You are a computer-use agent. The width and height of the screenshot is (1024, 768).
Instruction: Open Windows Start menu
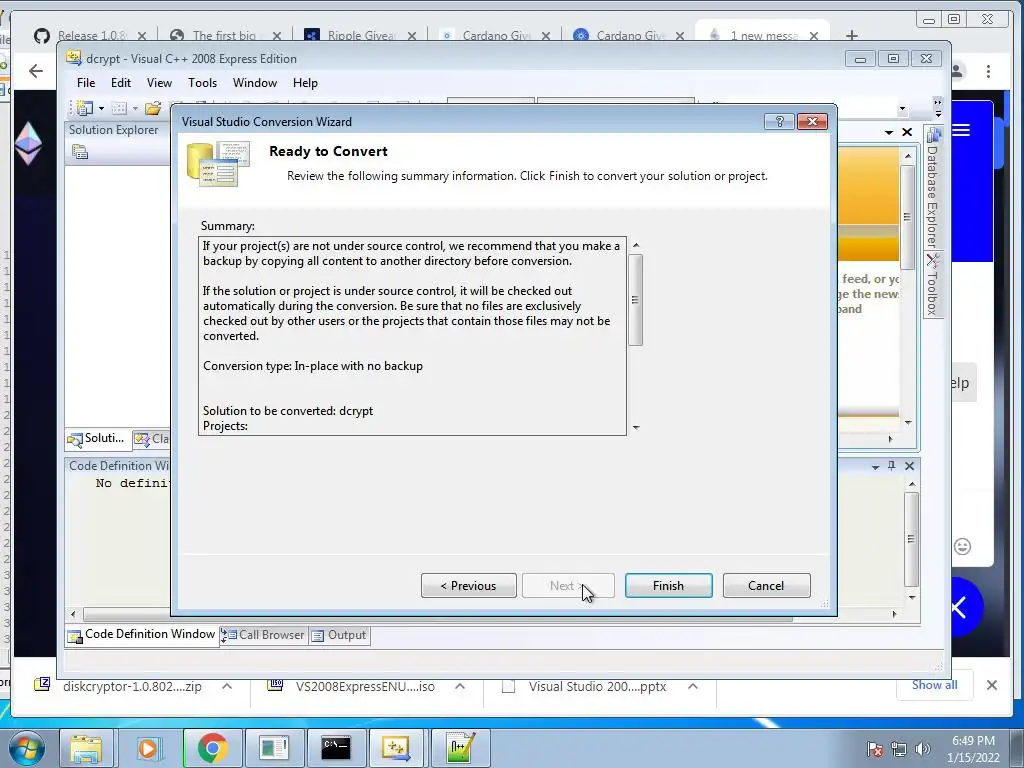click(x=27, y=748)
